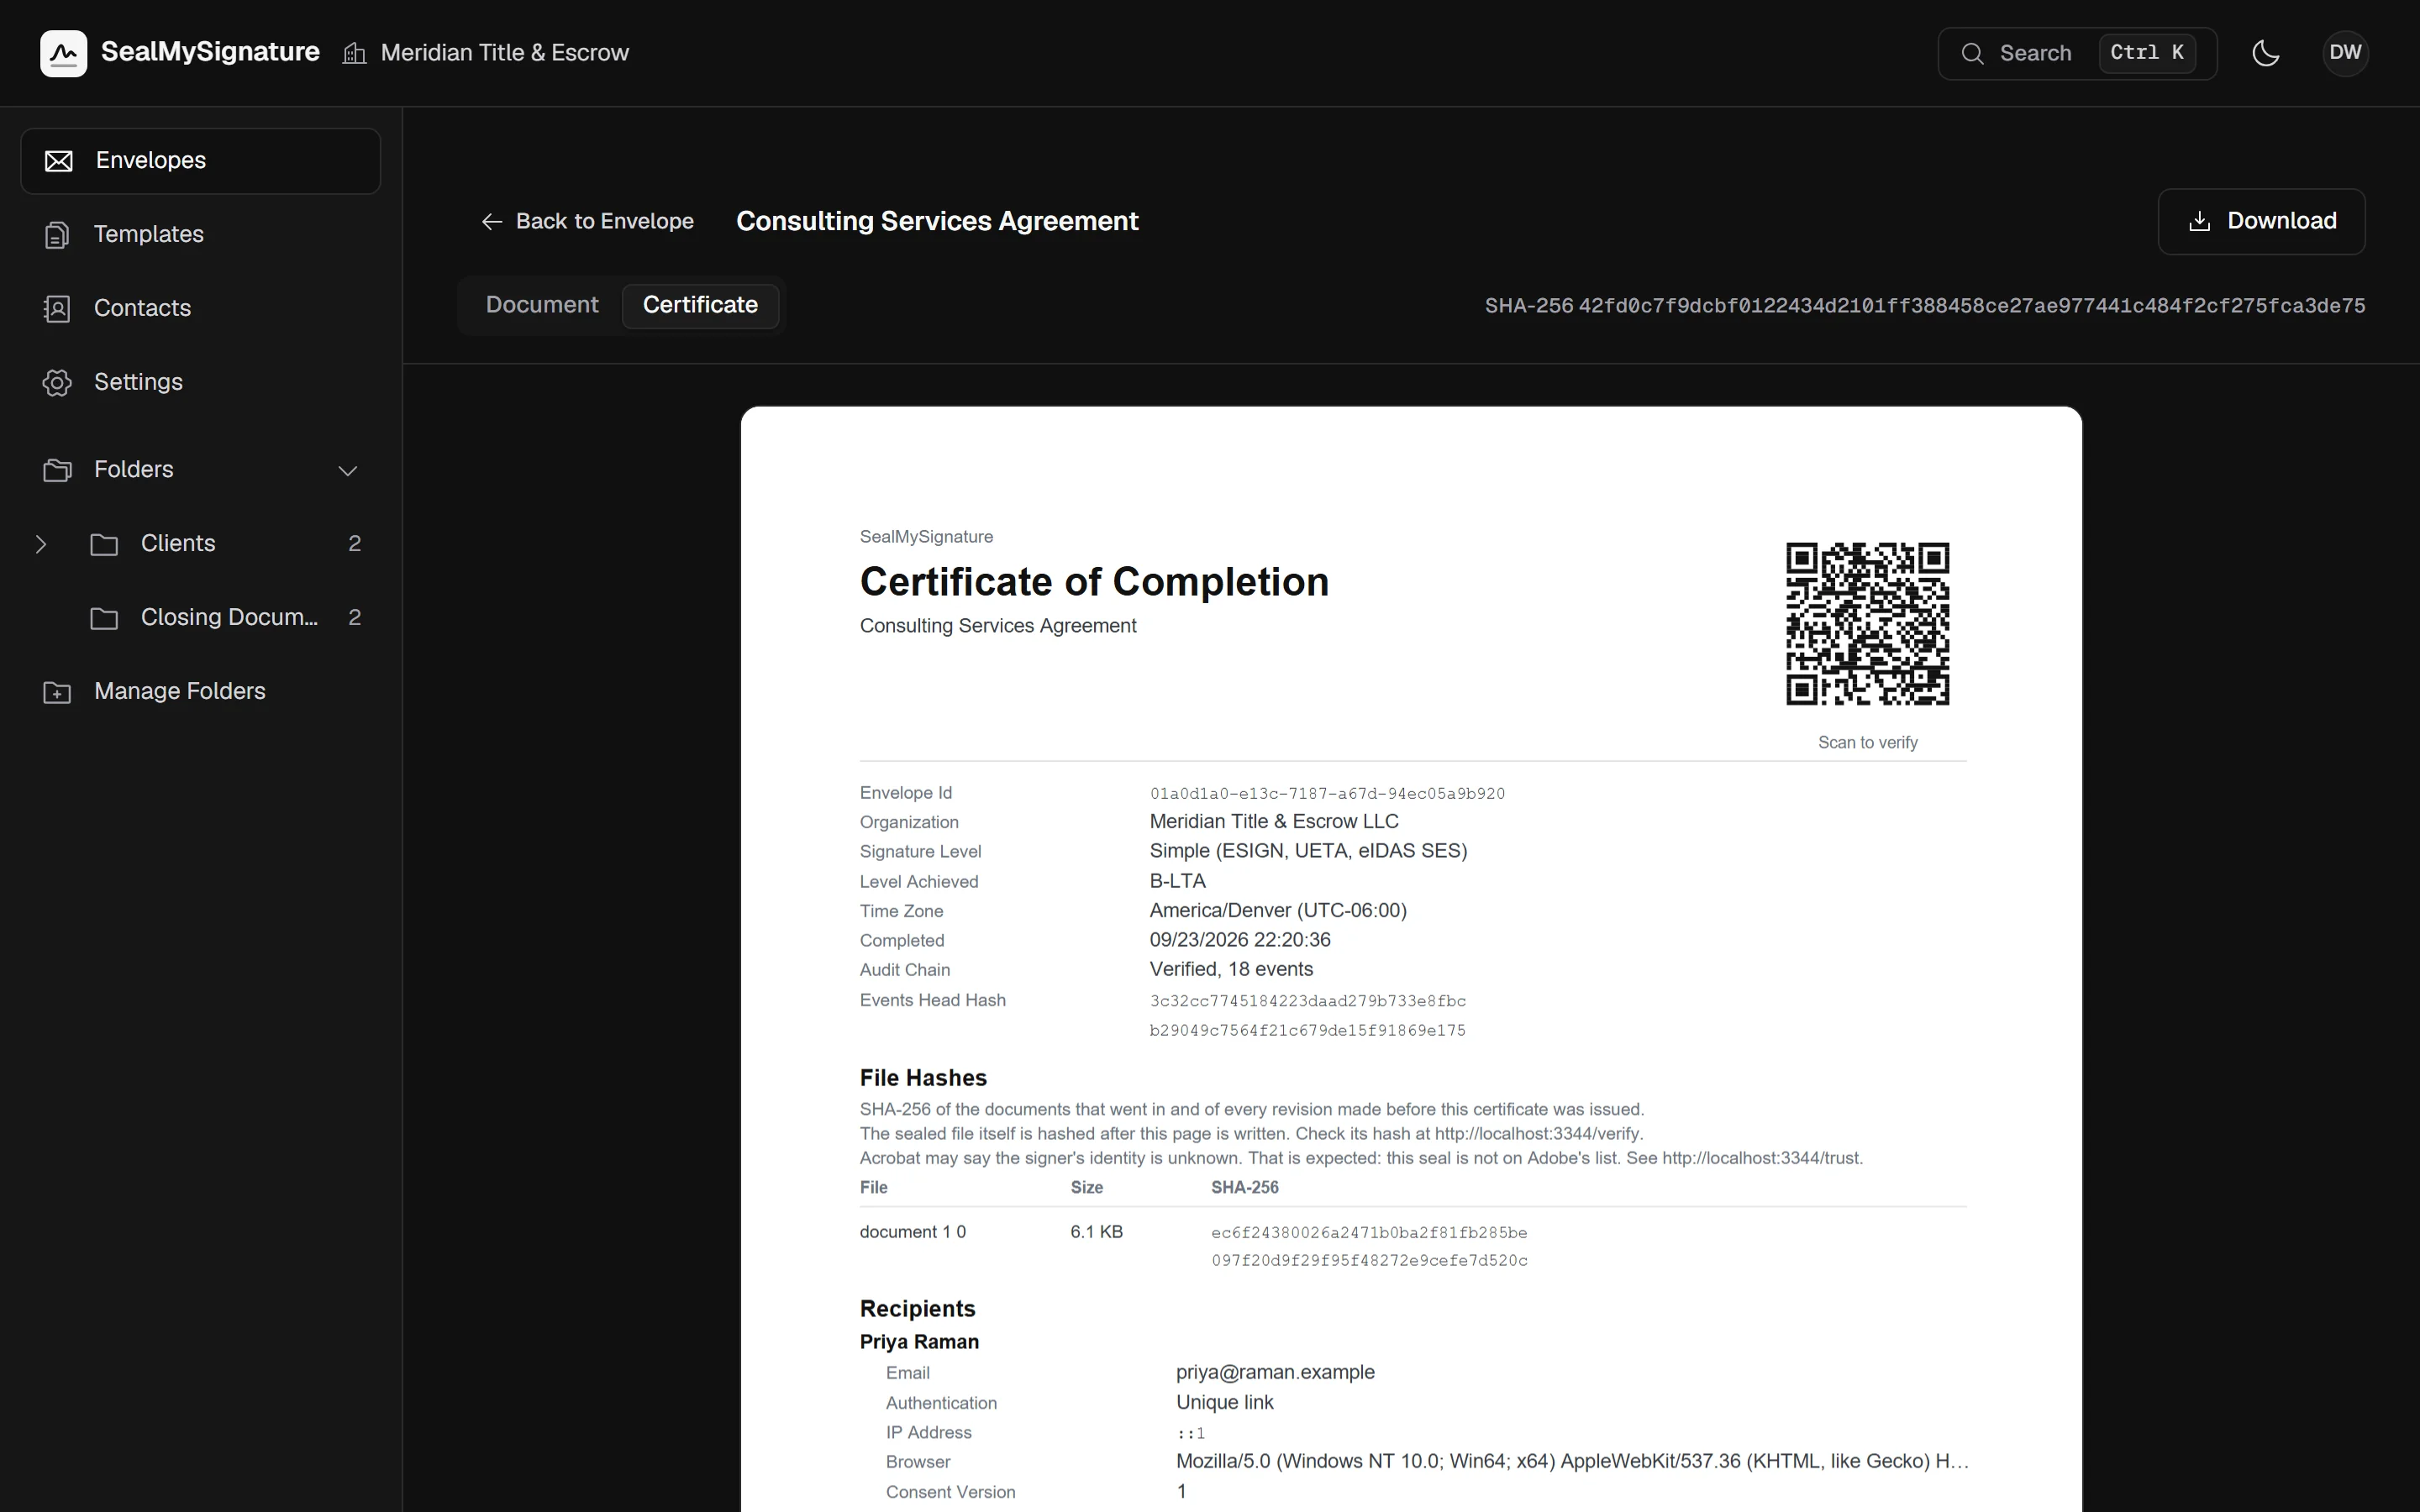Image resolution: width=2420 pixels, height=1512 pixels.
Task: Click the organization building icon
Action: [354, 53]
